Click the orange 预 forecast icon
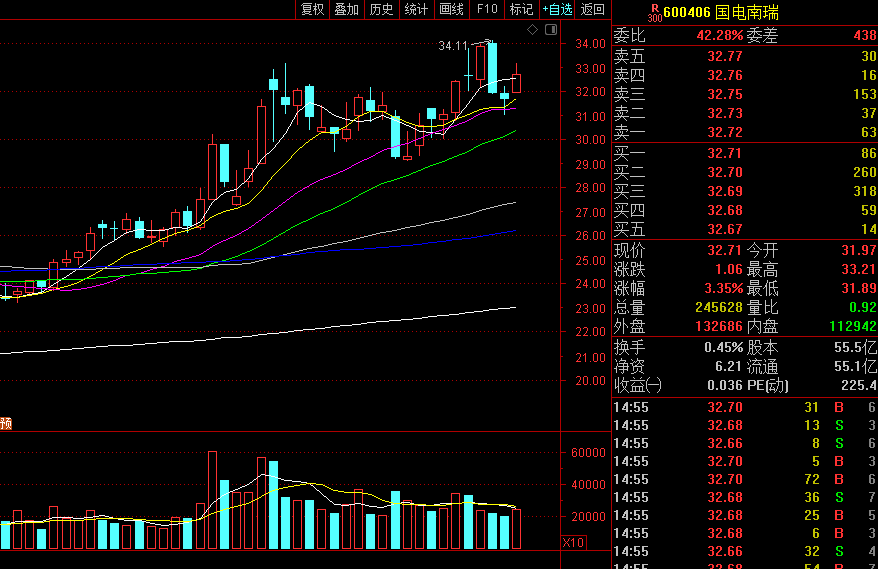This screenshot has width=878, height=569. 5,424
